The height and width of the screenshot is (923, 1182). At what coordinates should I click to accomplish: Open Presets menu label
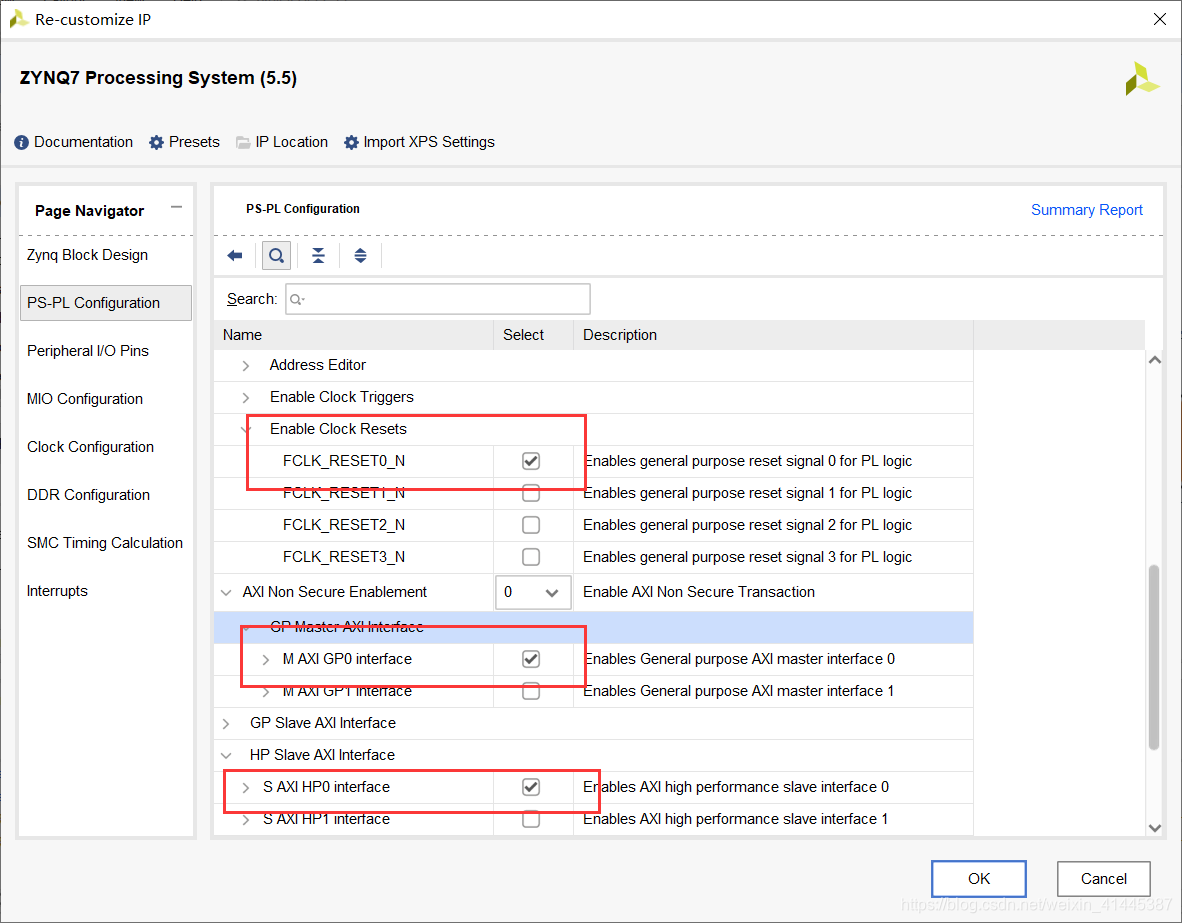pos(194,143)
